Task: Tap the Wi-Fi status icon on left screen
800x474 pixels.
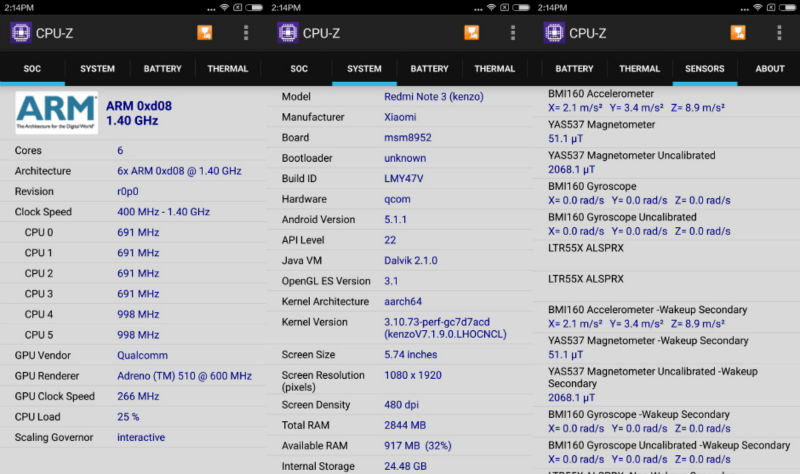Action: 224,7
